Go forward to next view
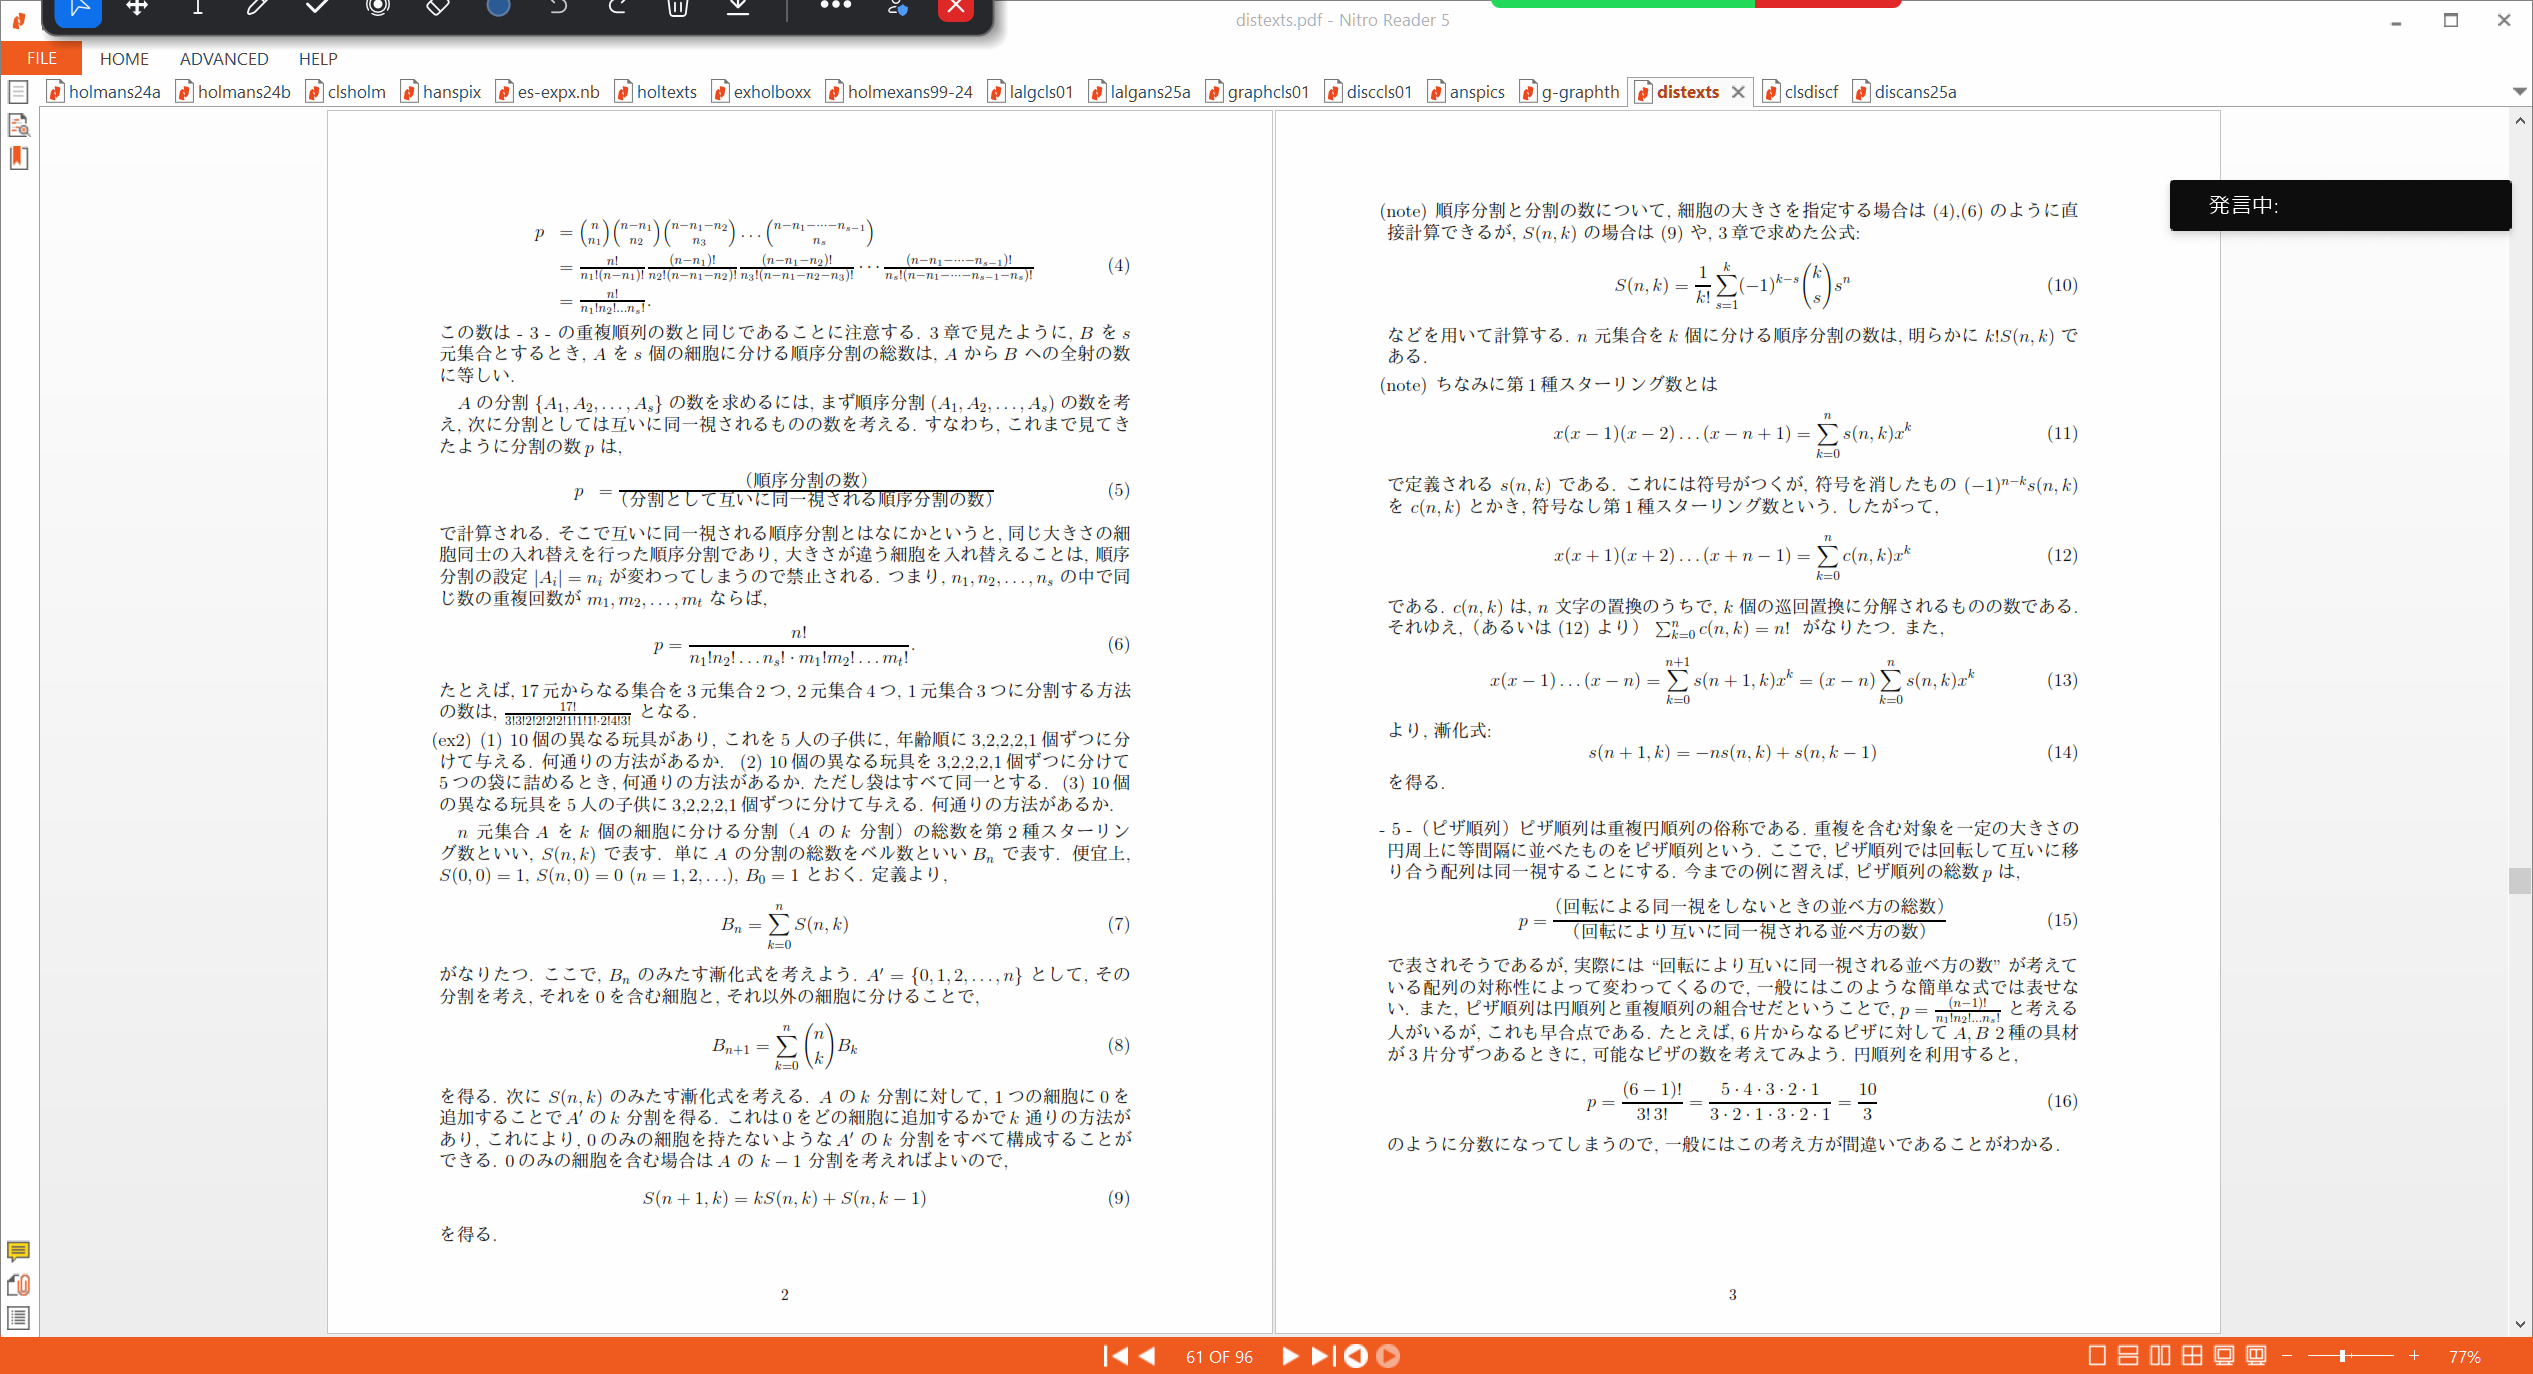 pos(1388,1356)
